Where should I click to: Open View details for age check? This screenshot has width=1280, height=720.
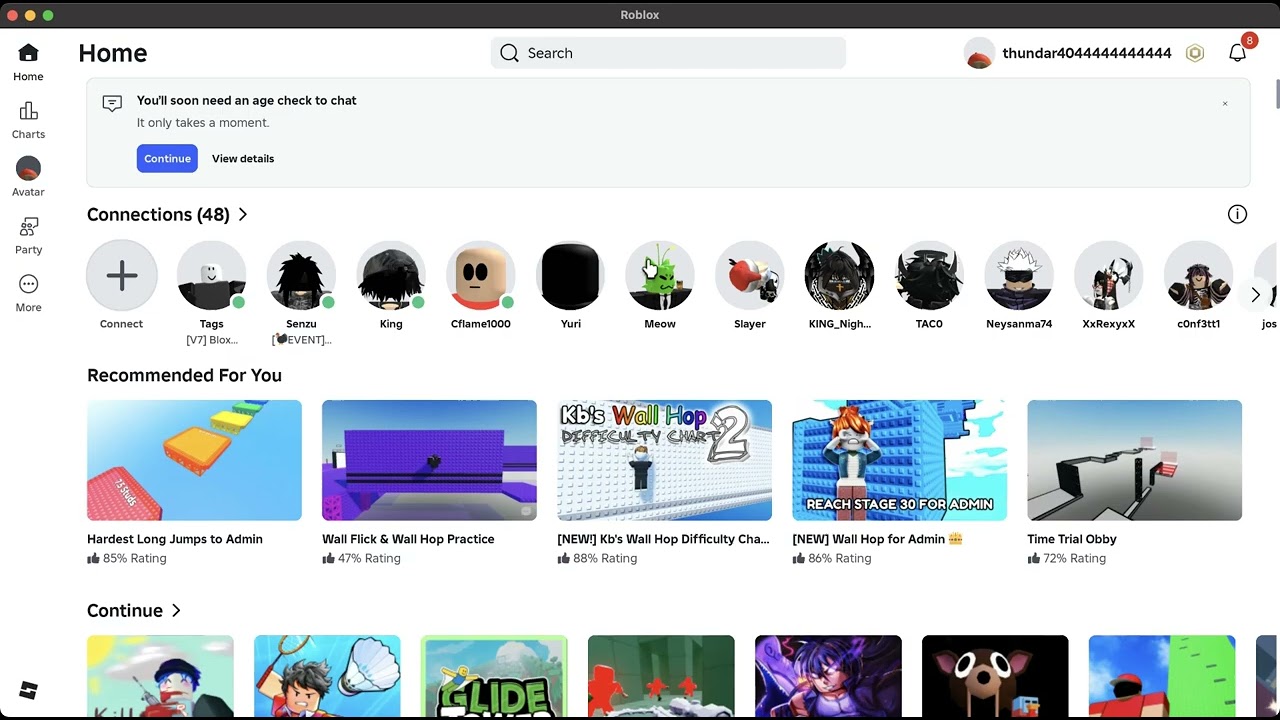click(243, 158)
